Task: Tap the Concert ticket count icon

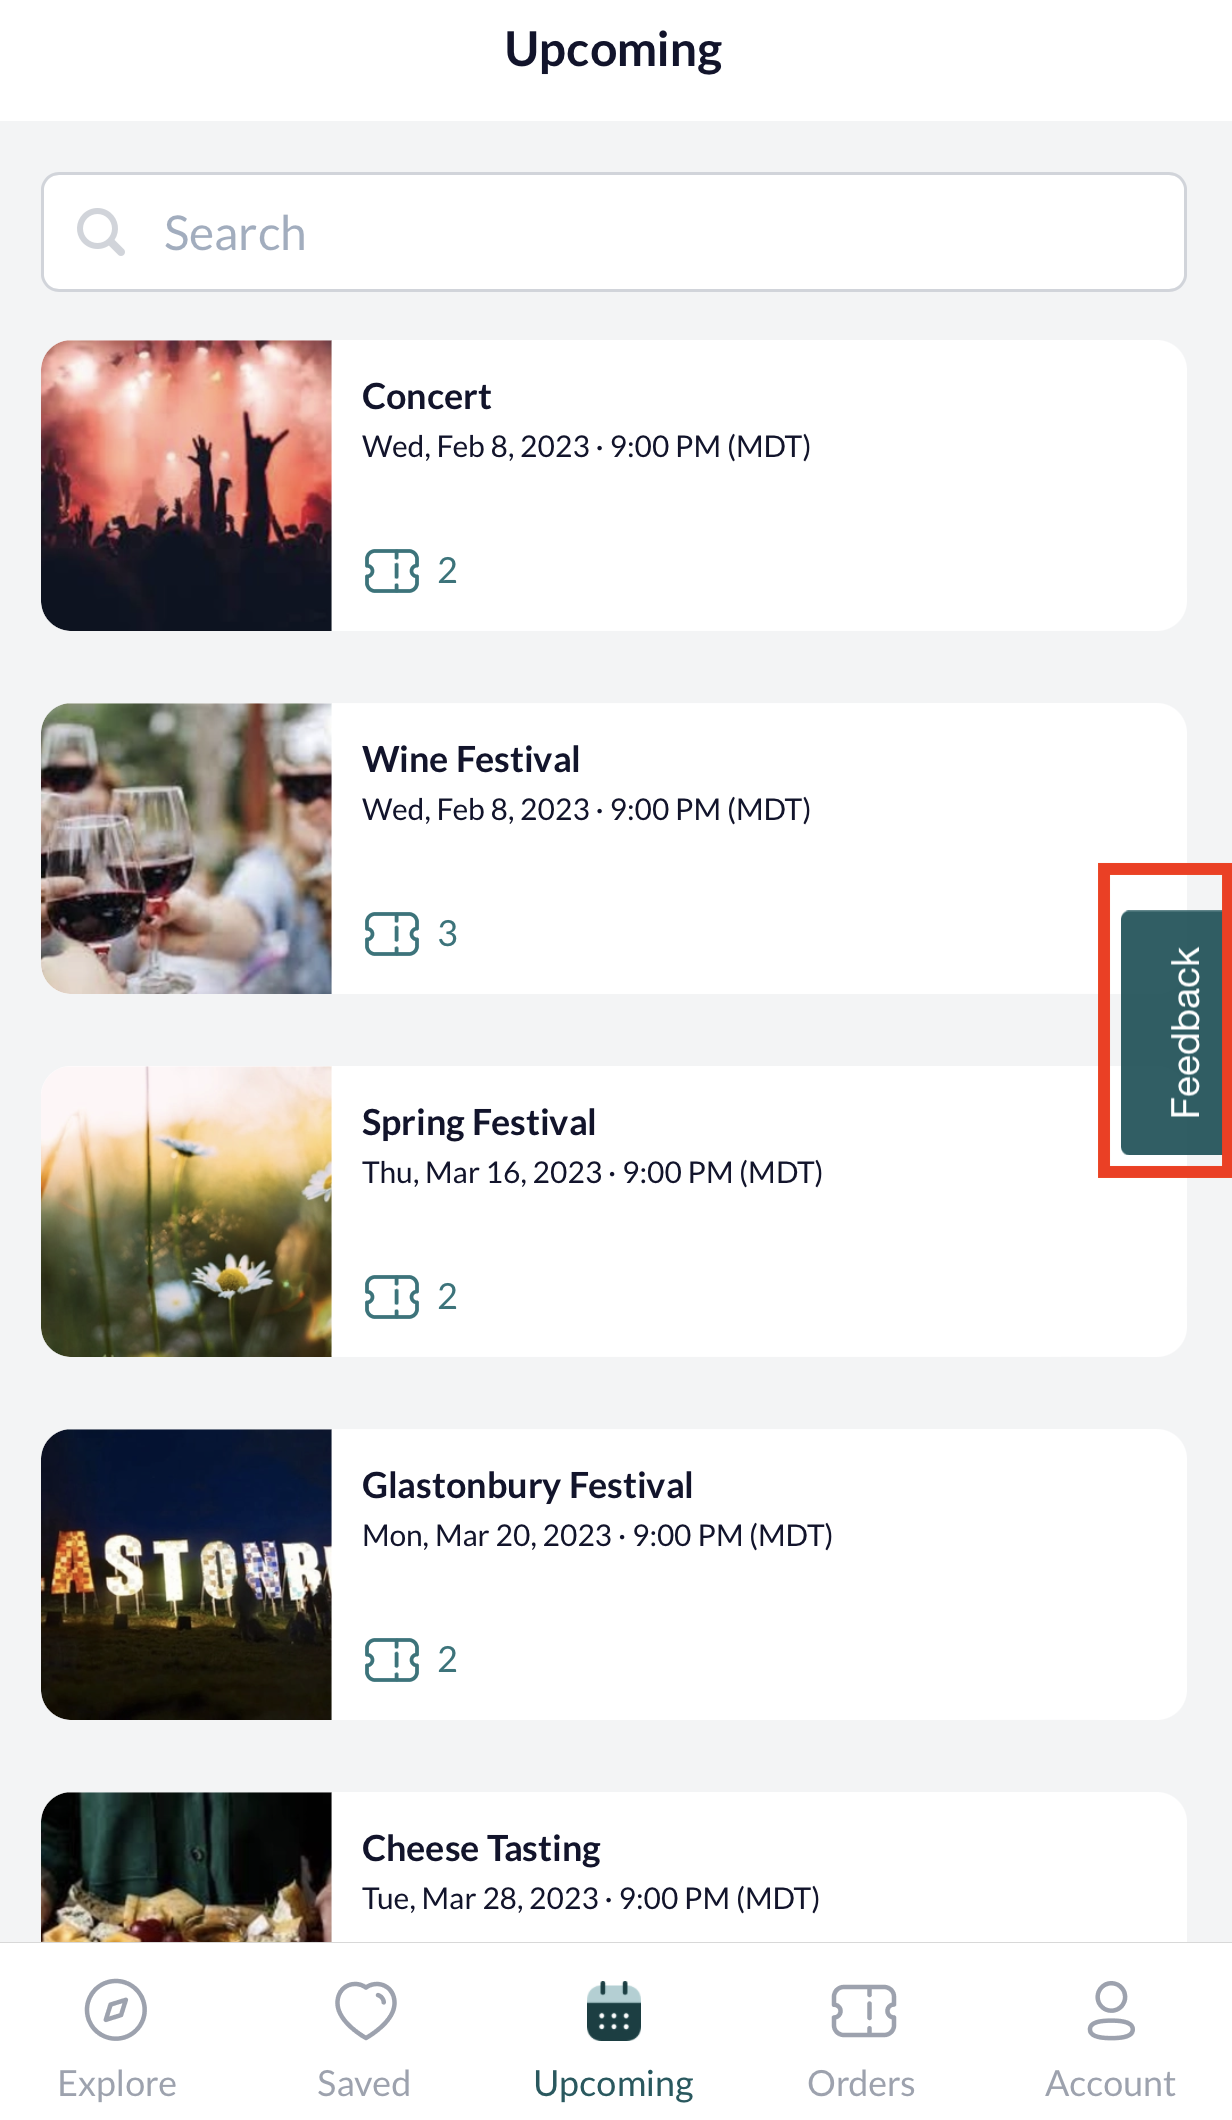Action: pyautogui.click(x=392, y=571)
